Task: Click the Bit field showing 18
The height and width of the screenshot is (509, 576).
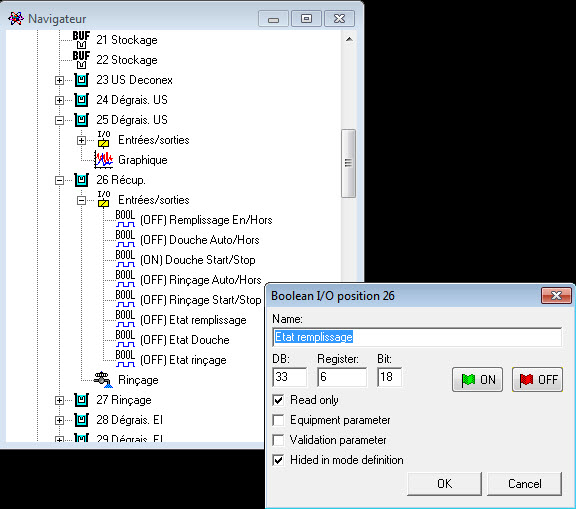Action: 389,377
